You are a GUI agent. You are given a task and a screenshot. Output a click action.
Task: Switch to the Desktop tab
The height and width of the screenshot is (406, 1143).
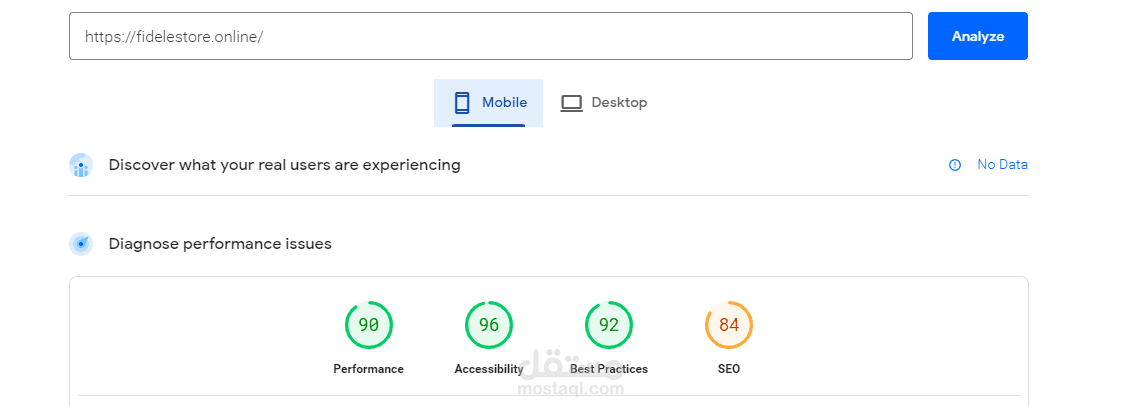tap(604, 103)
